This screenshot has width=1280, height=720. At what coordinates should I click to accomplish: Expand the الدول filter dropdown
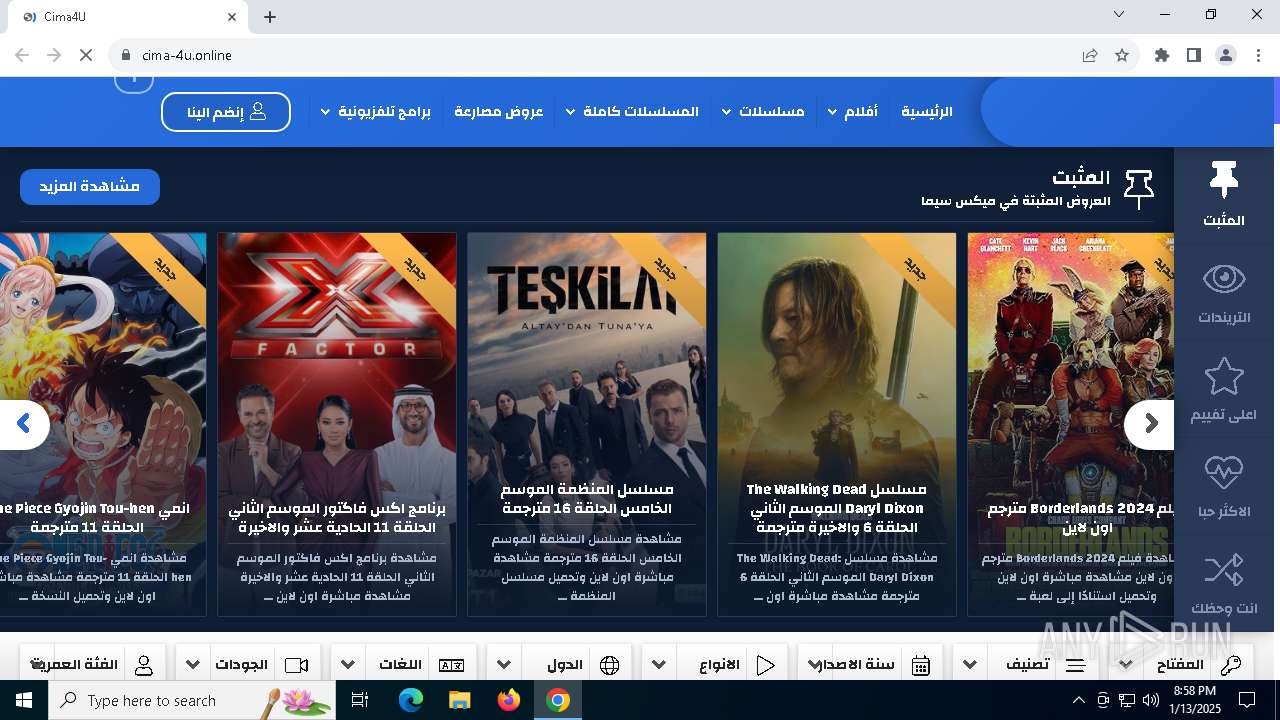pyautogui.click(x=504, y=665)
